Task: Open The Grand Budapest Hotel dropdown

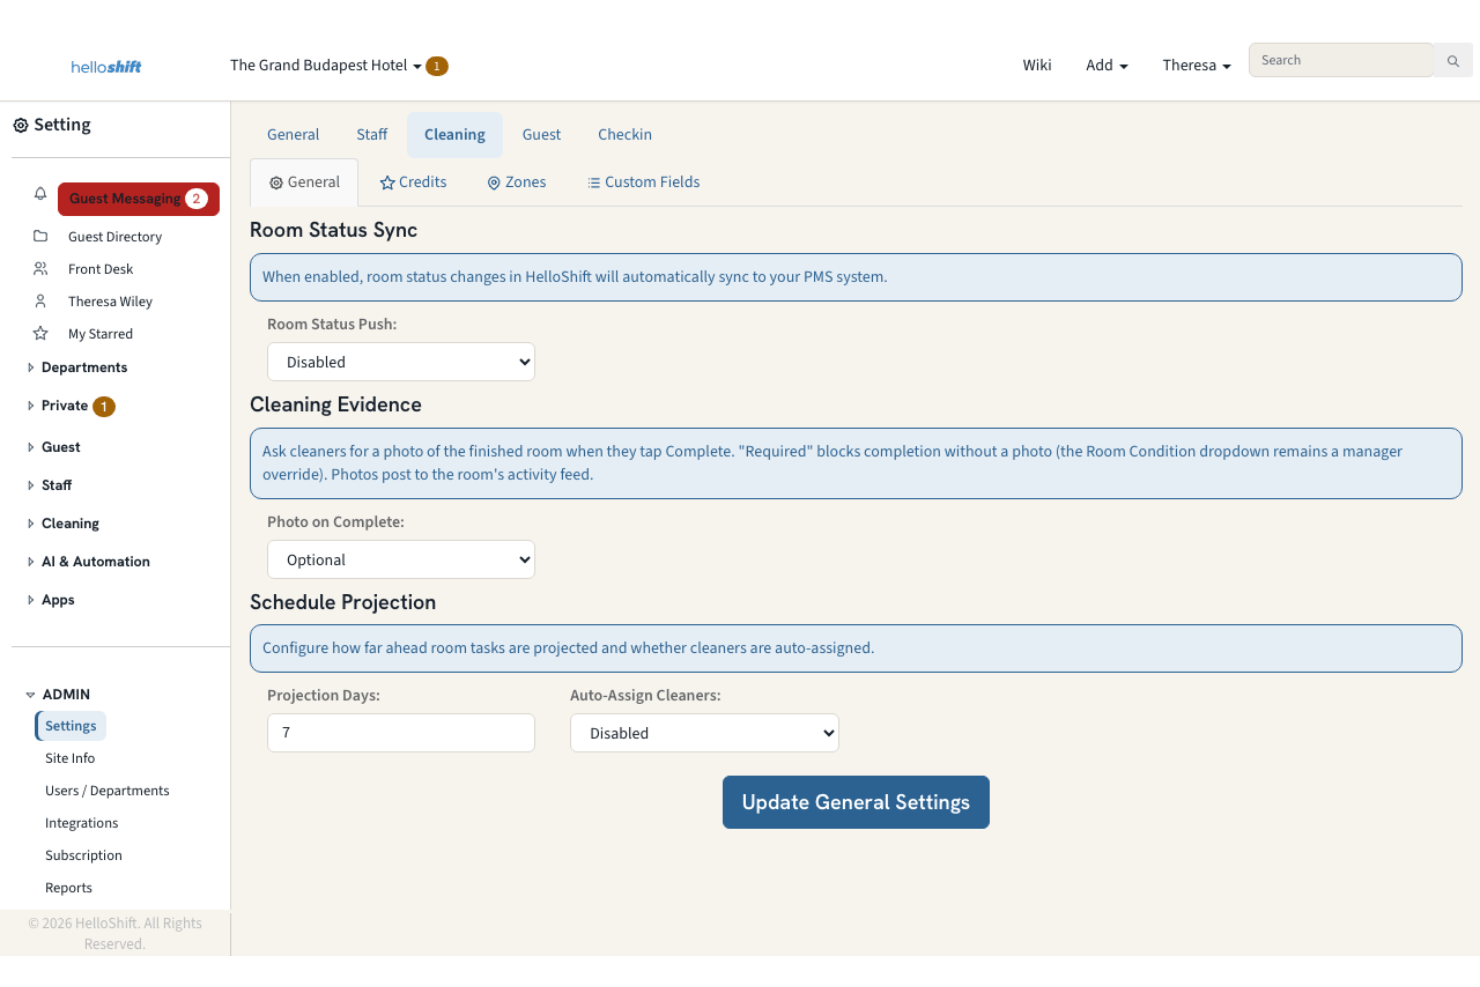Action: (x=326, y=66)
